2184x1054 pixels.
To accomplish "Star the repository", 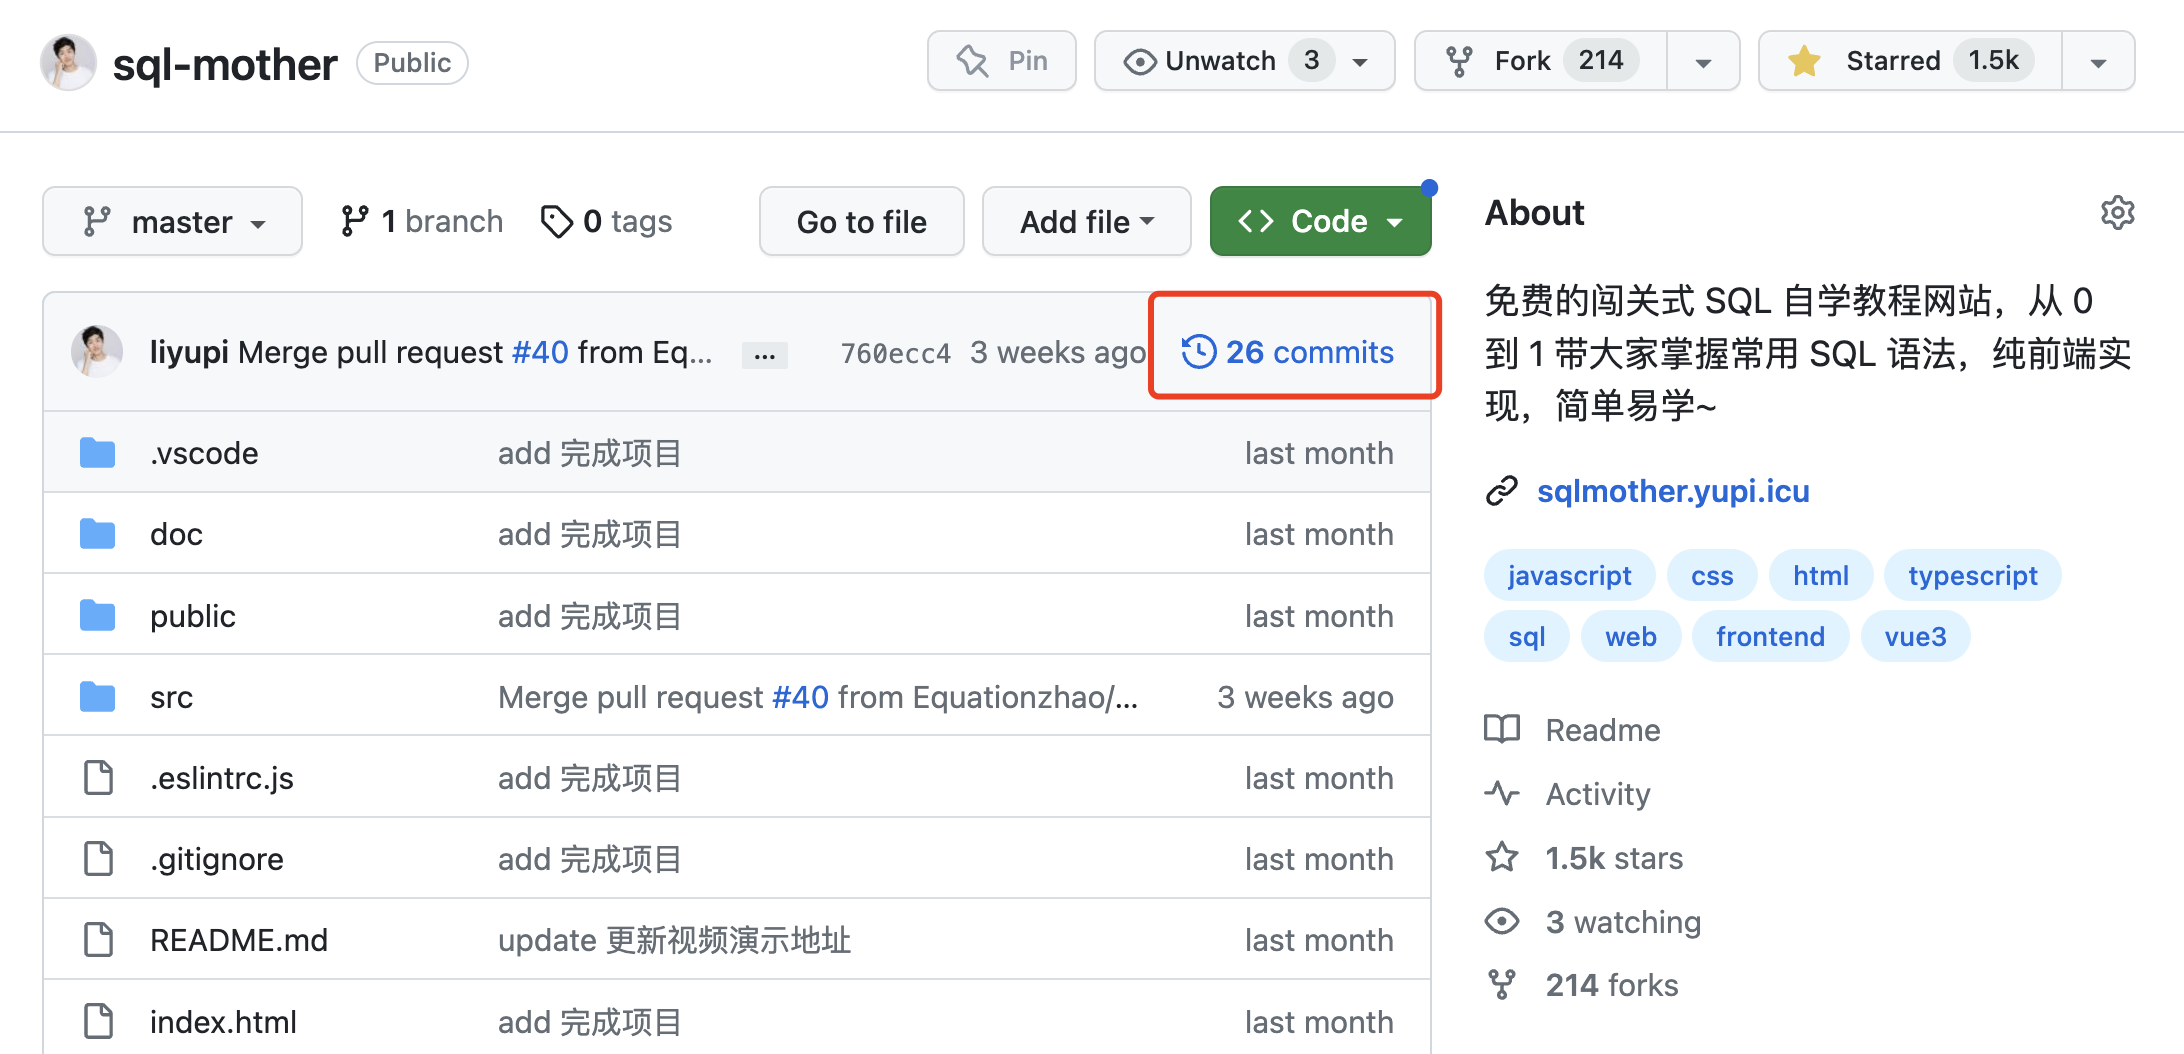I will click(1907, 60).
